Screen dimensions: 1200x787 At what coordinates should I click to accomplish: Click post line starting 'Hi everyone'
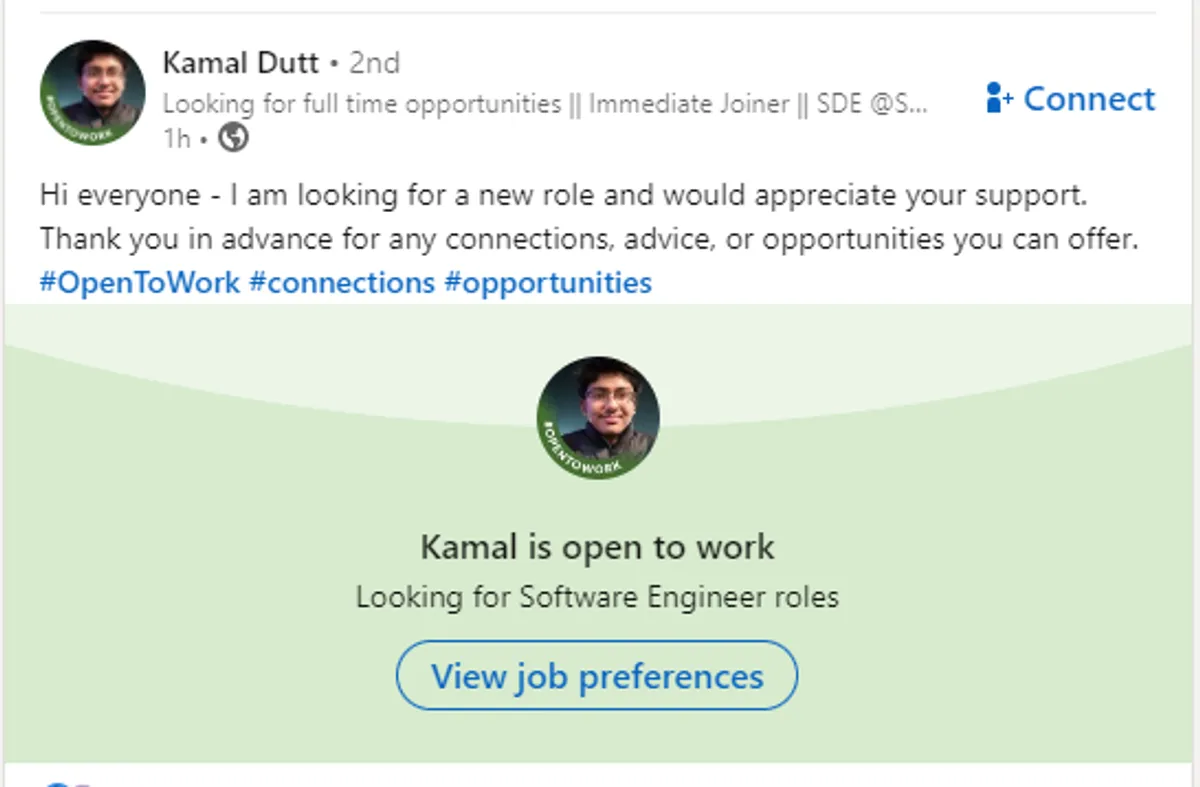coord(562,195)
